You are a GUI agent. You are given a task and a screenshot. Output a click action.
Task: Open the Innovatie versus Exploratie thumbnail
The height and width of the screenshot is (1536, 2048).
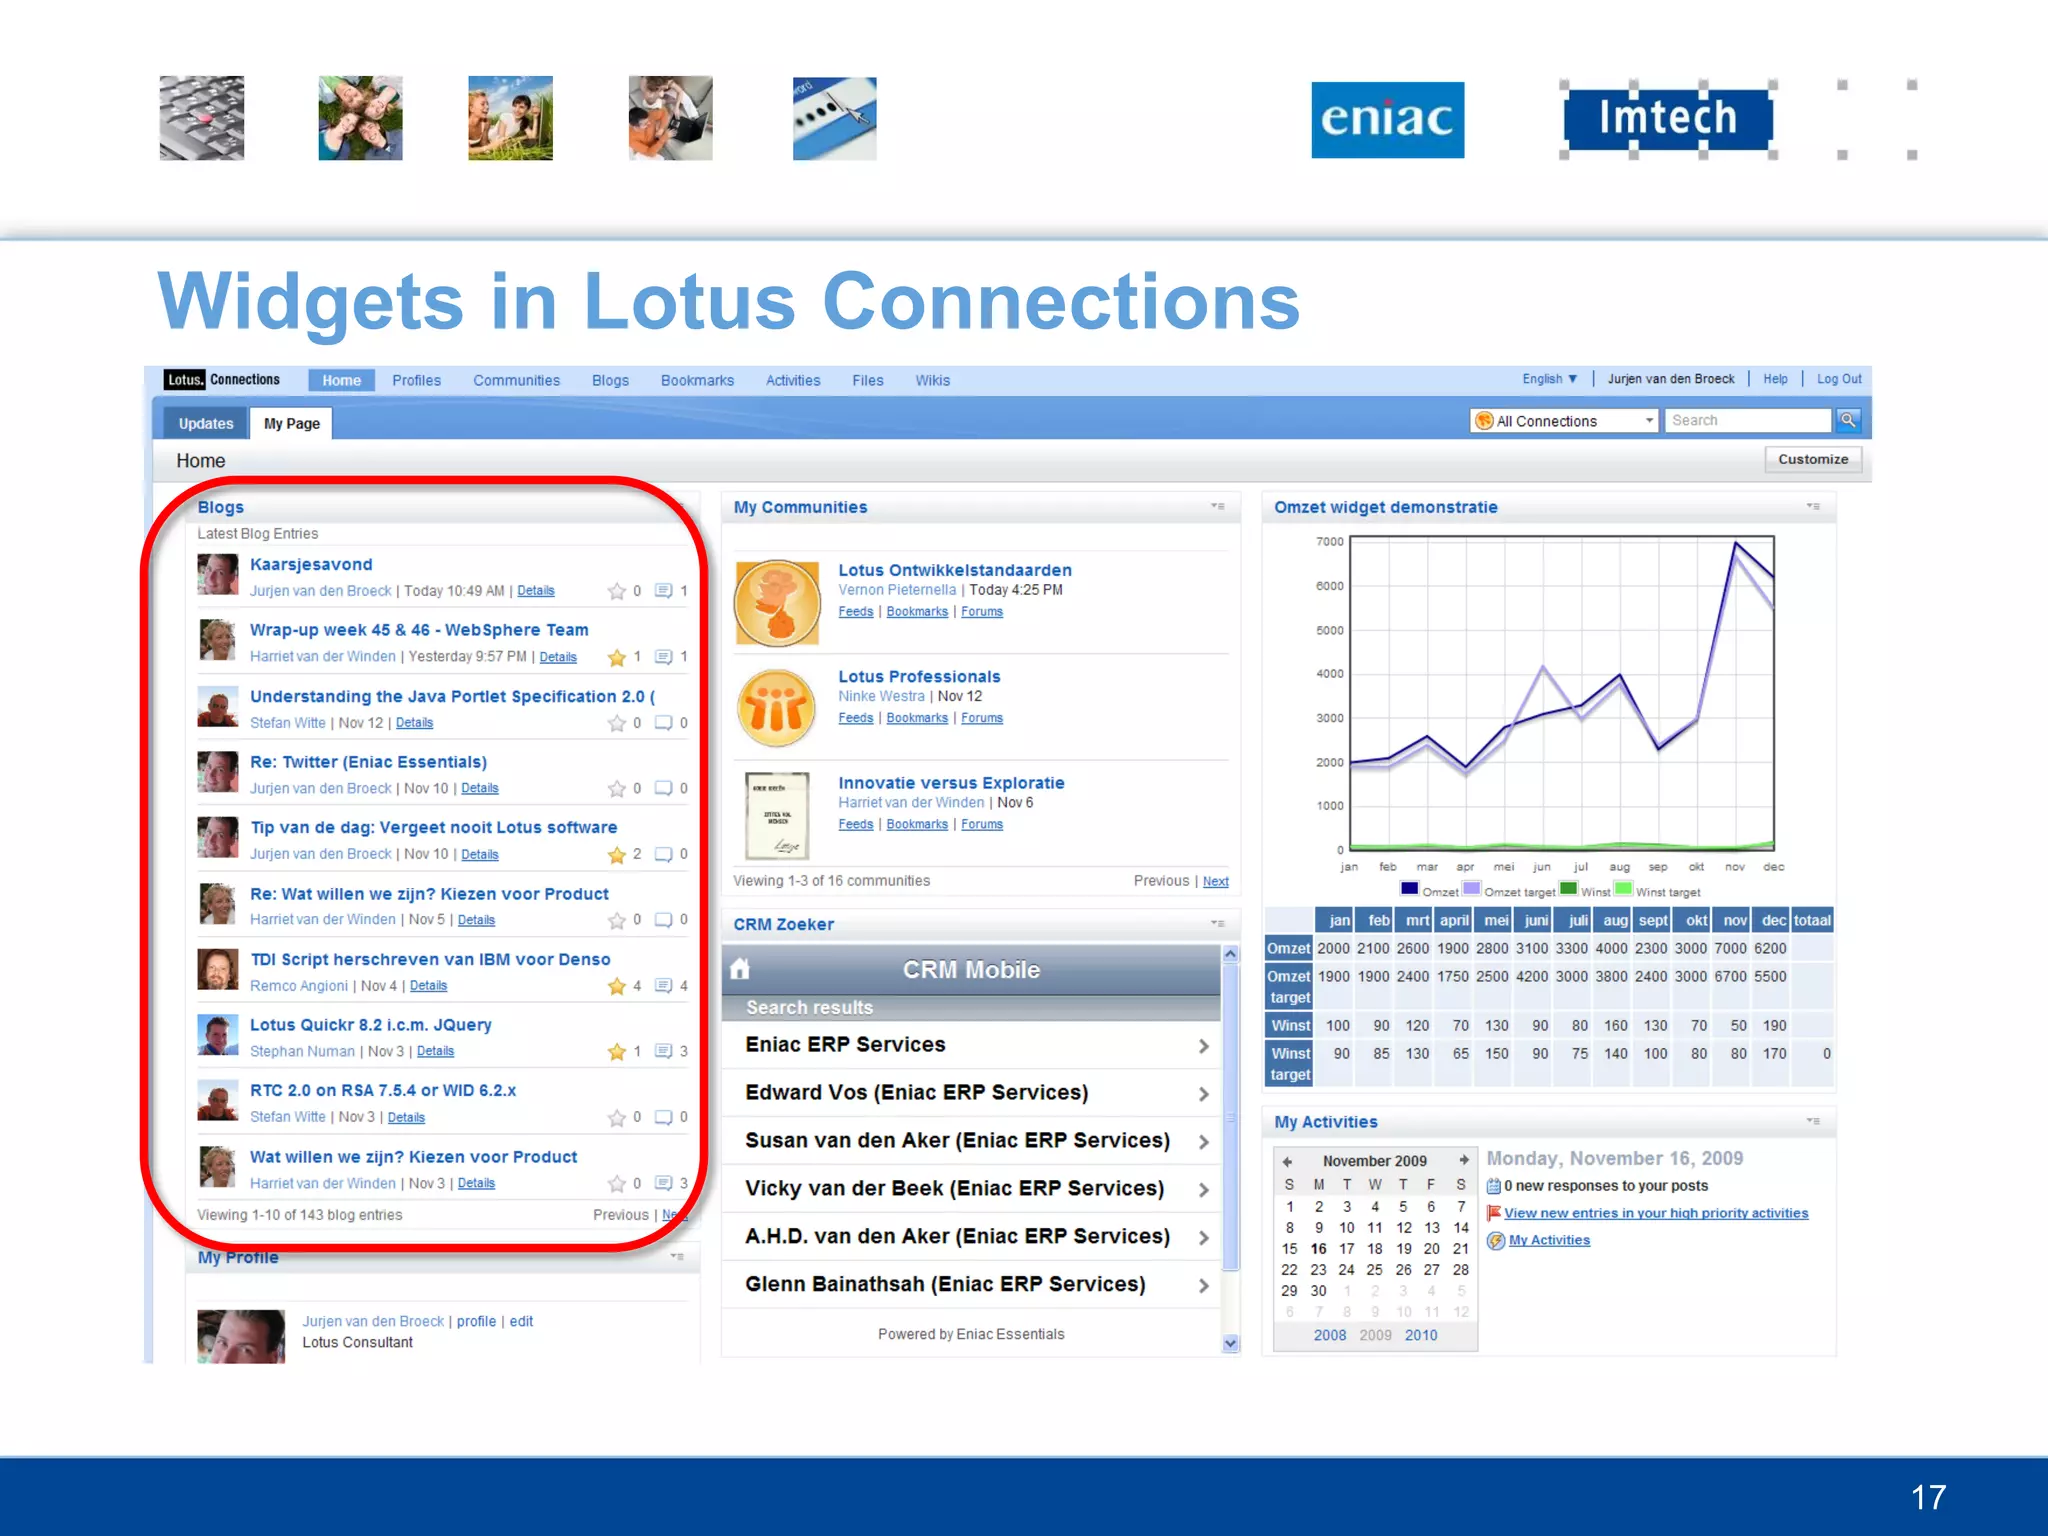point(777,815)
